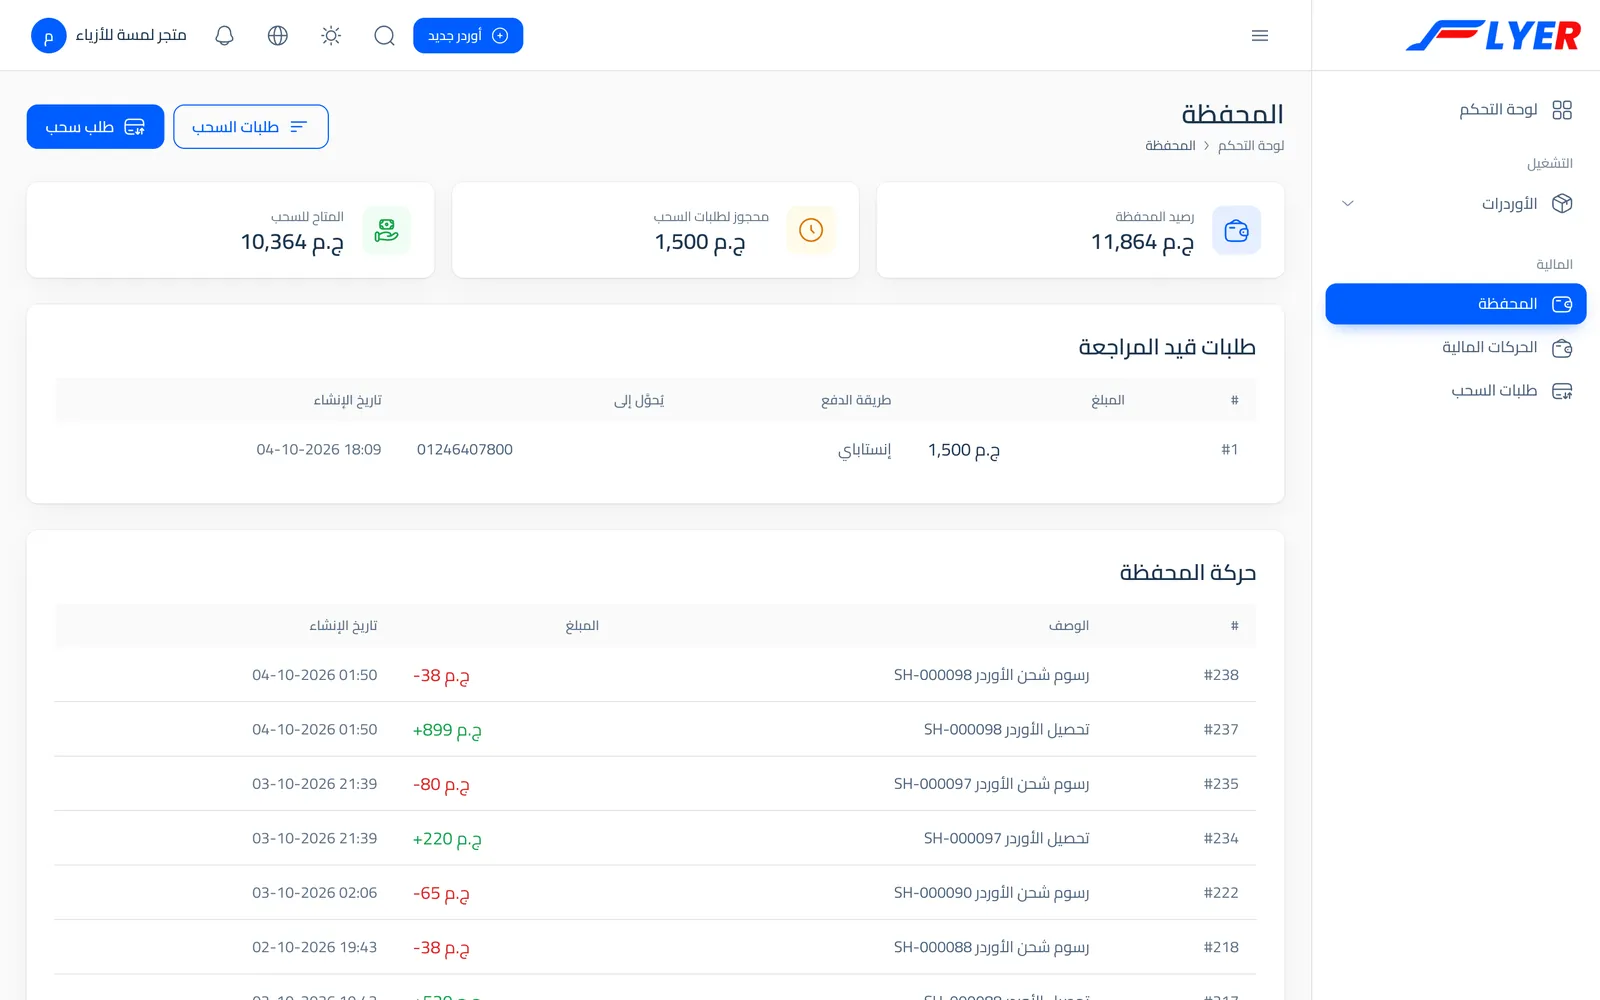1600x1000 pixels.
Task: Click transaction #238 row number
Action: (1221, 675)
